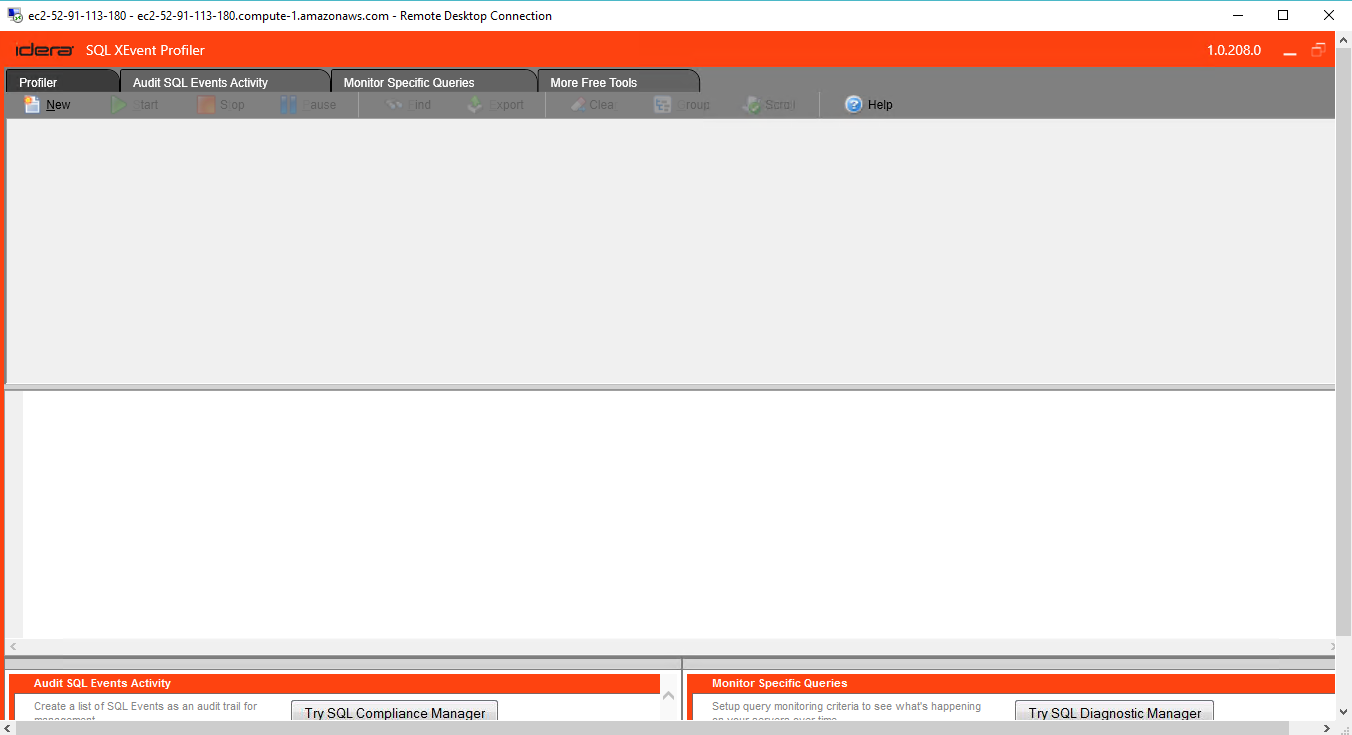Image resolution: width=1352 pixels, height=735 pixels.
Task: Minimize the SQL XEvent Profiler inner window
Action: 1290,51
